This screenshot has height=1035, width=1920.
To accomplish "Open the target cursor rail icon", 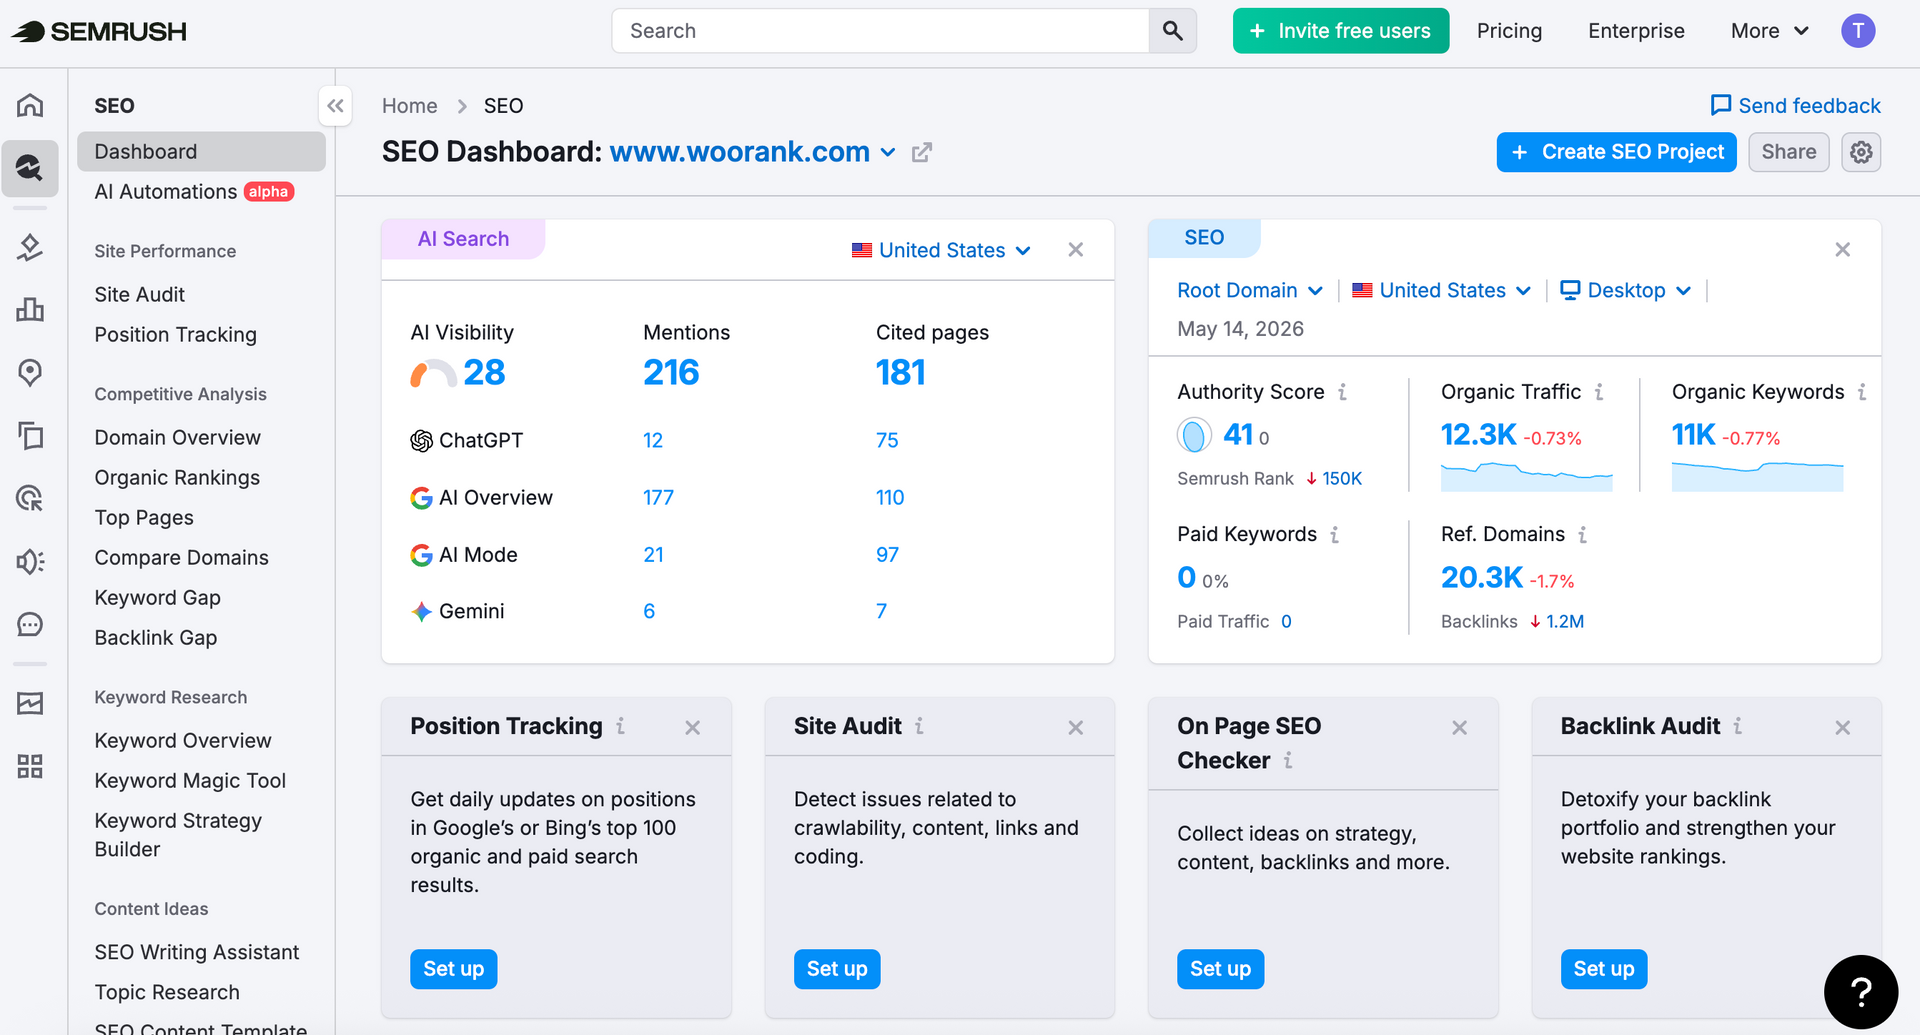I will pyautogui.click(x=30, y=498).
